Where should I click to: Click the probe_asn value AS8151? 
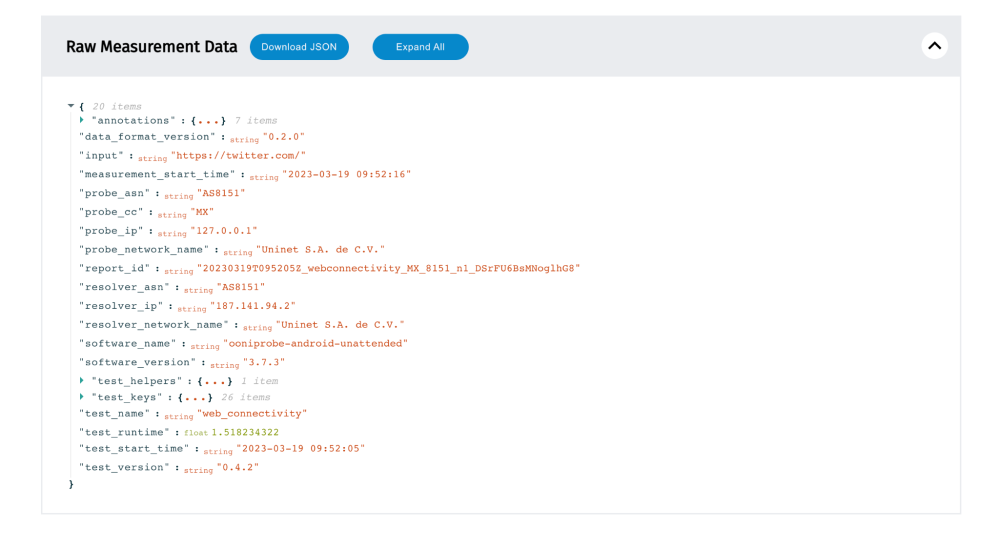pos(221,193)
